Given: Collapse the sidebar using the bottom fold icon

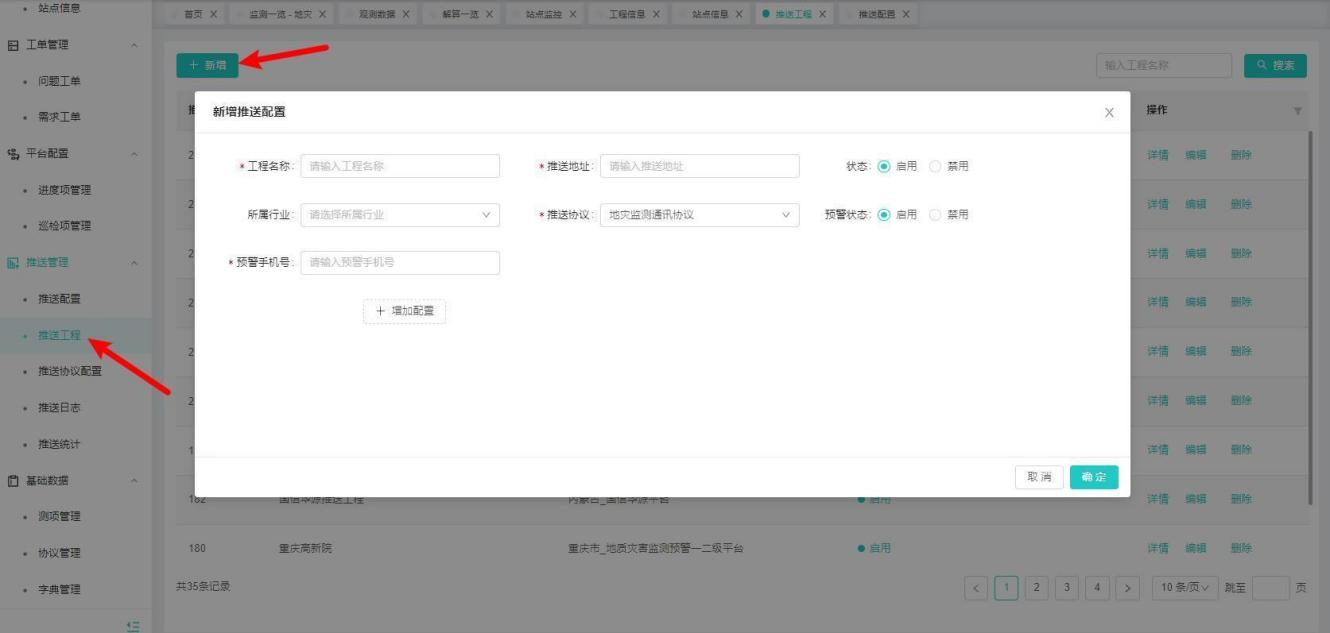Looking at the screenshot, I should click(133, 625).
